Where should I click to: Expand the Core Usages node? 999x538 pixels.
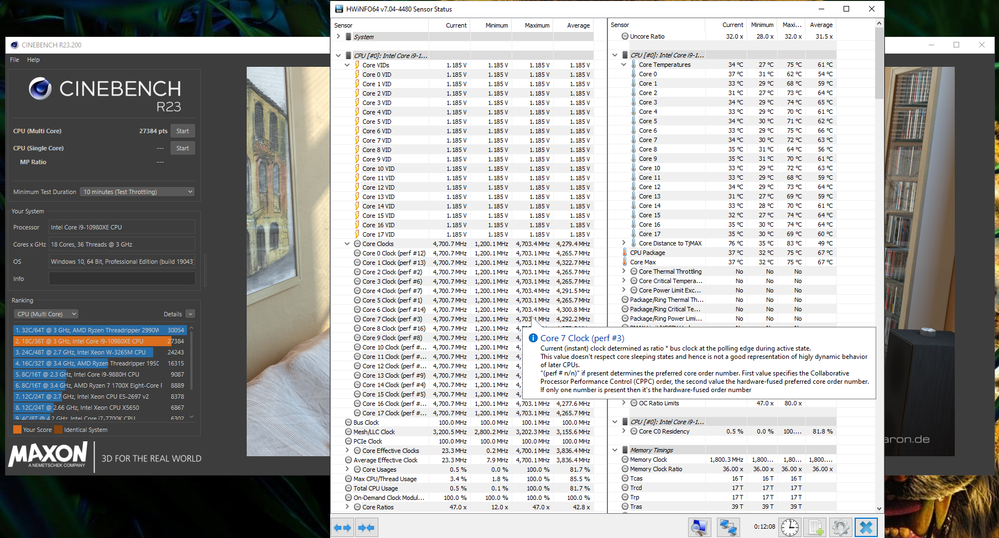click(347, 469)
